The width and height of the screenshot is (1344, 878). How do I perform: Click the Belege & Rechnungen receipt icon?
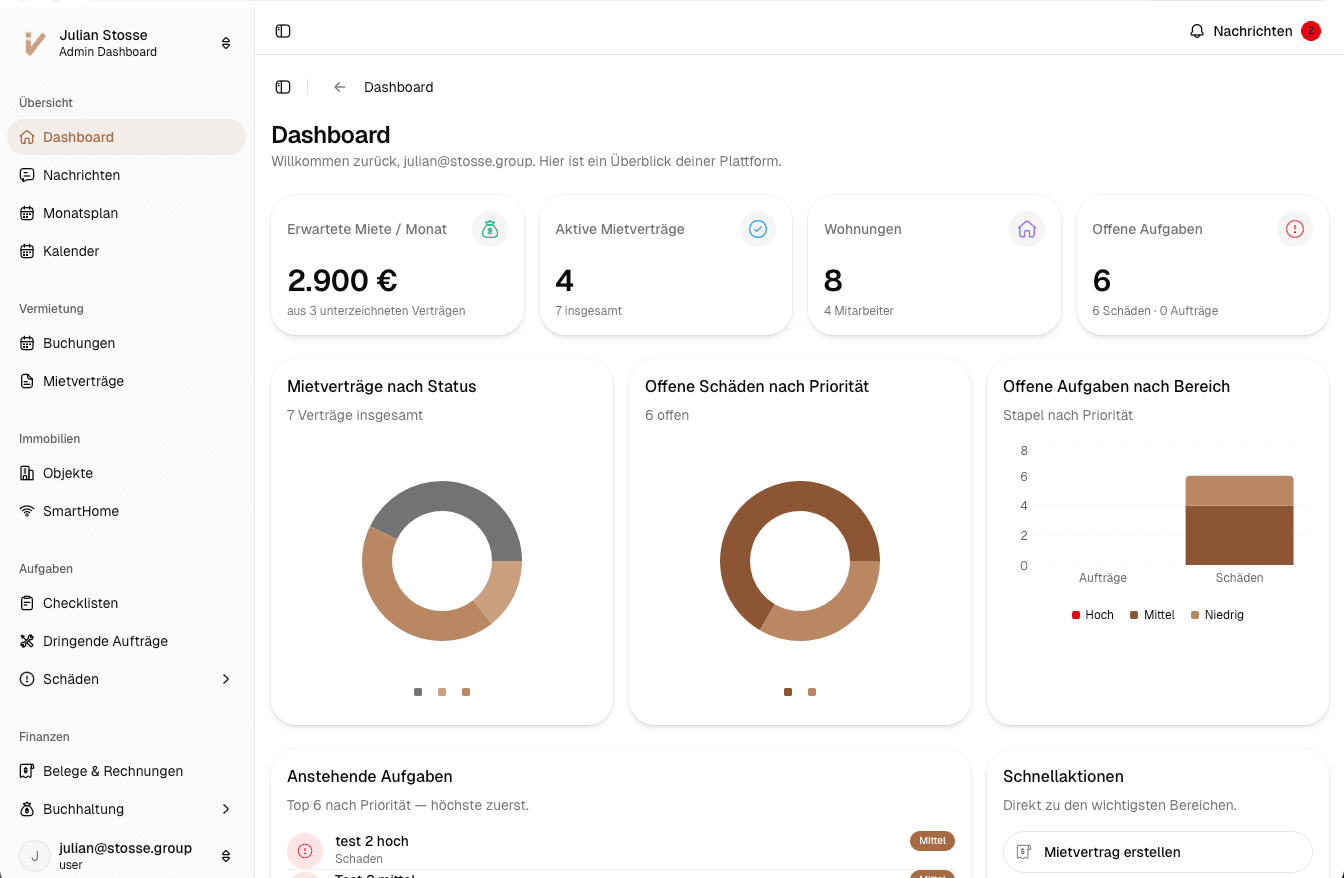27,771
